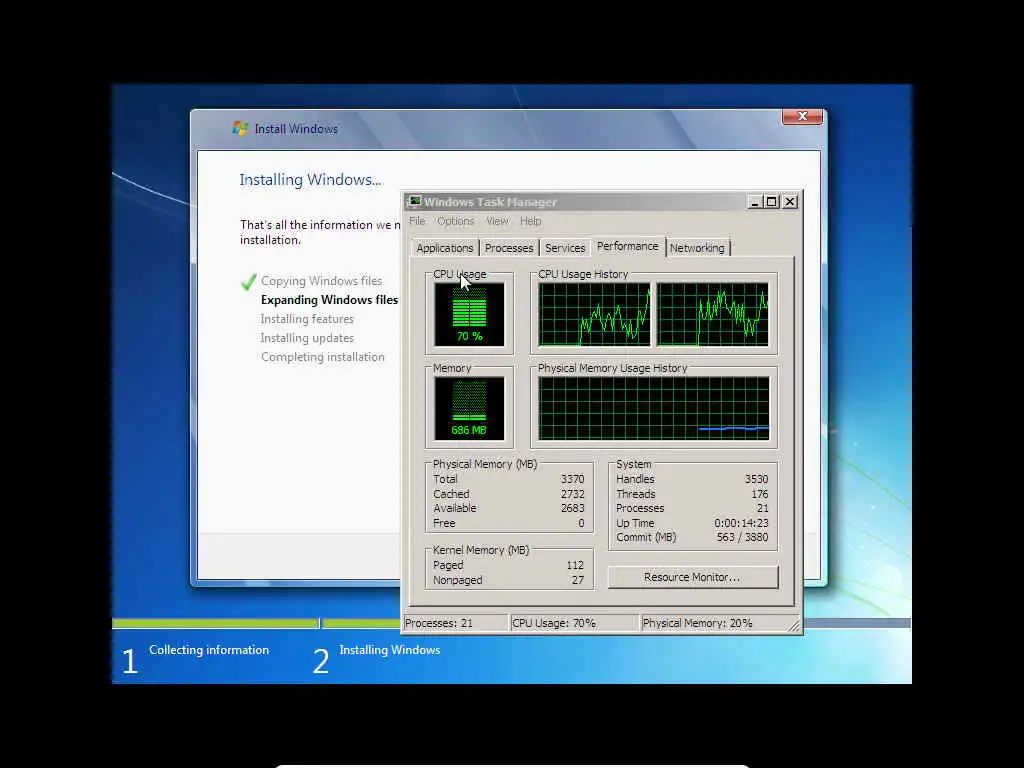Minimize the Windows Task Manager window
Screen dimensions: 1024x768
click(754, 202)
